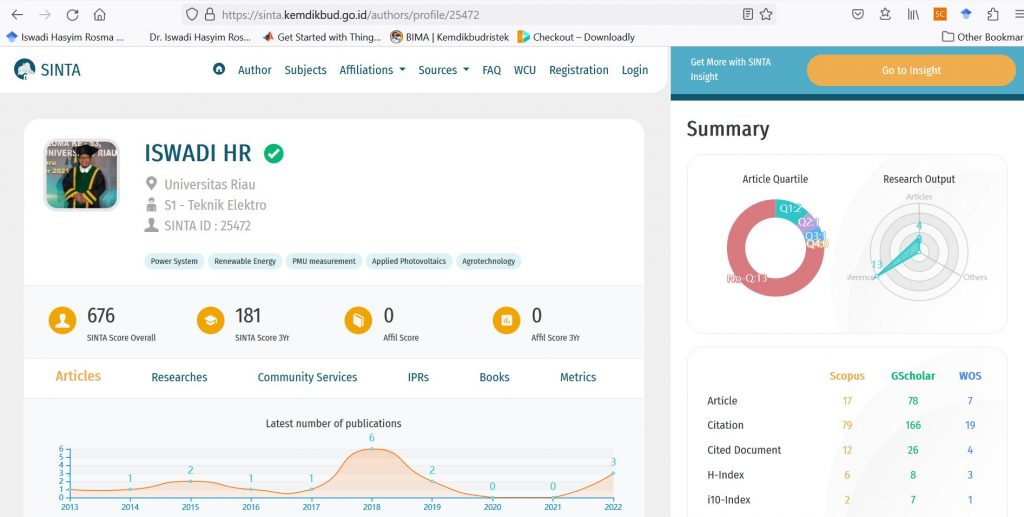Open the Author menu item
The height and width of the screenshot is (517, 1024).
(x=255, y=70)
